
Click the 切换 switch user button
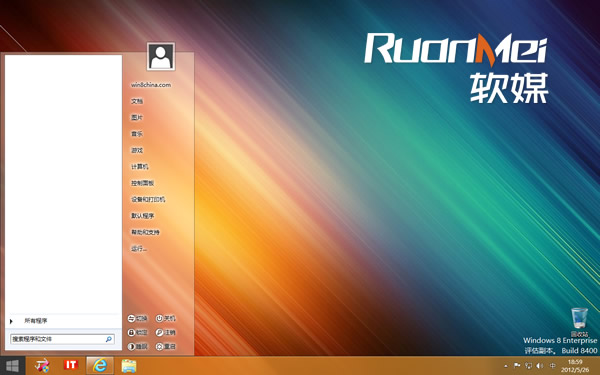(138, 318)
